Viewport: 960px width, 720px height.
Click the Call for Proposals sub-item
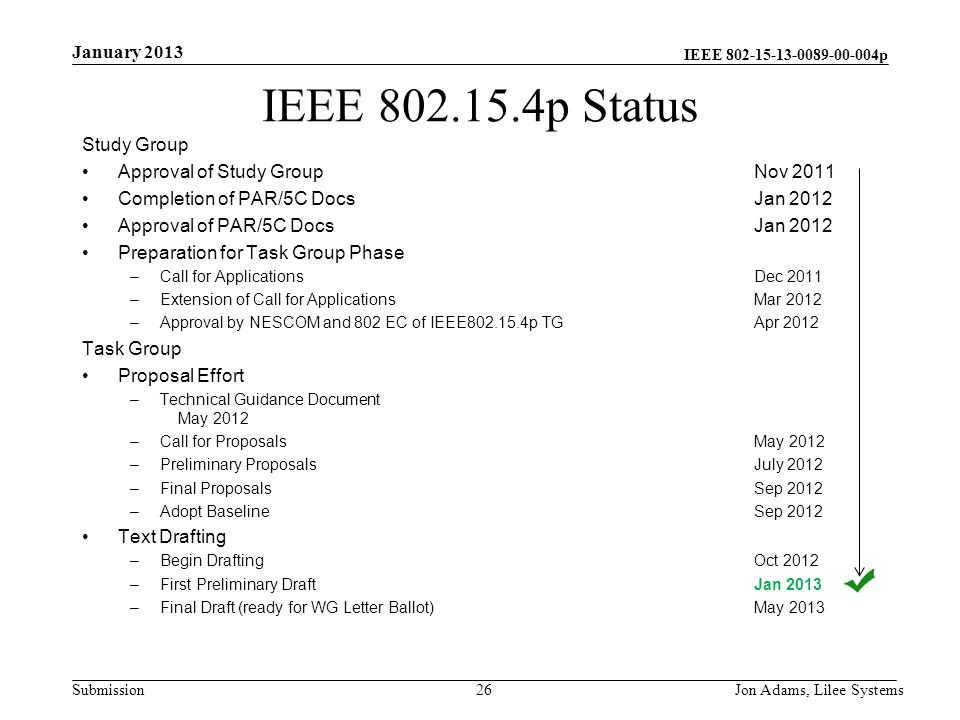(x=223, y=441)
